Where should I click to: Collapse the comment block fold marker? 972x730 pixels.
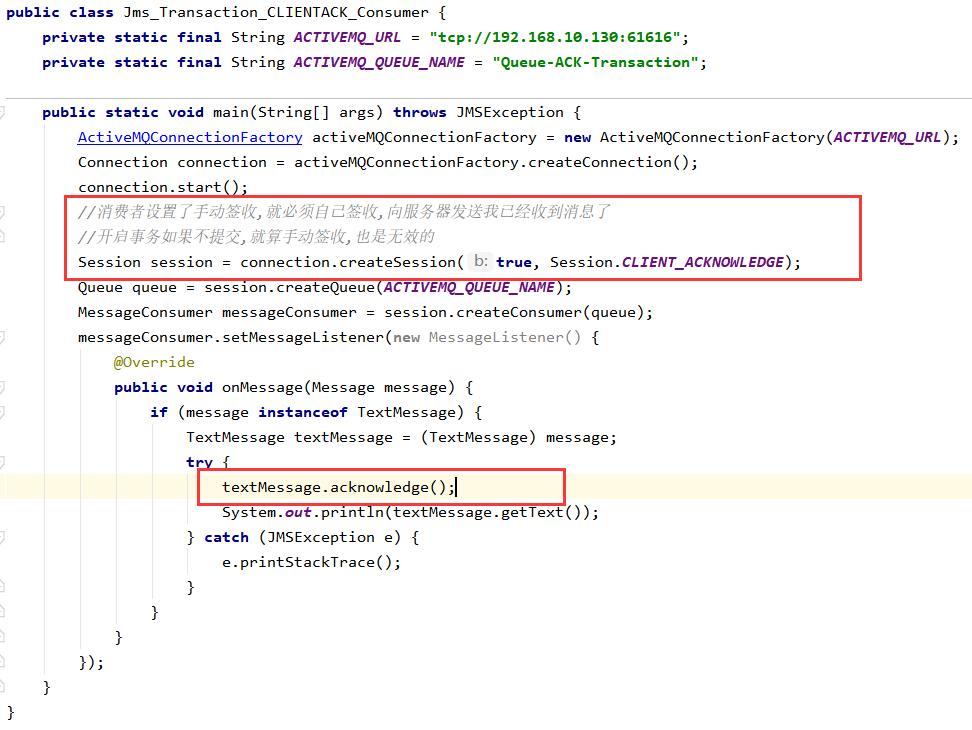[x=3, y=212]
